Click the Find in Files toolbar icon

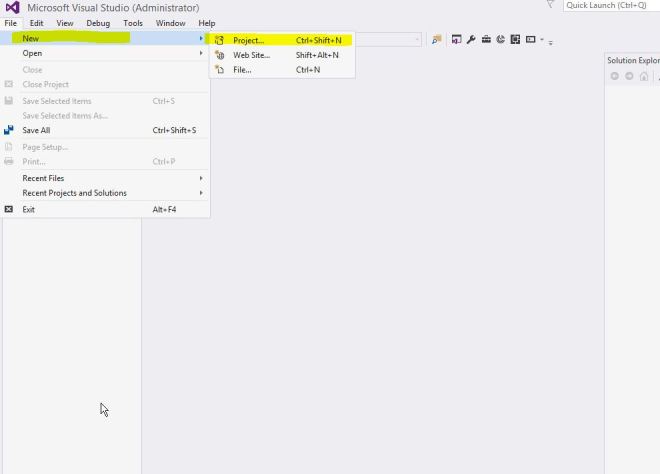point(437,40)
